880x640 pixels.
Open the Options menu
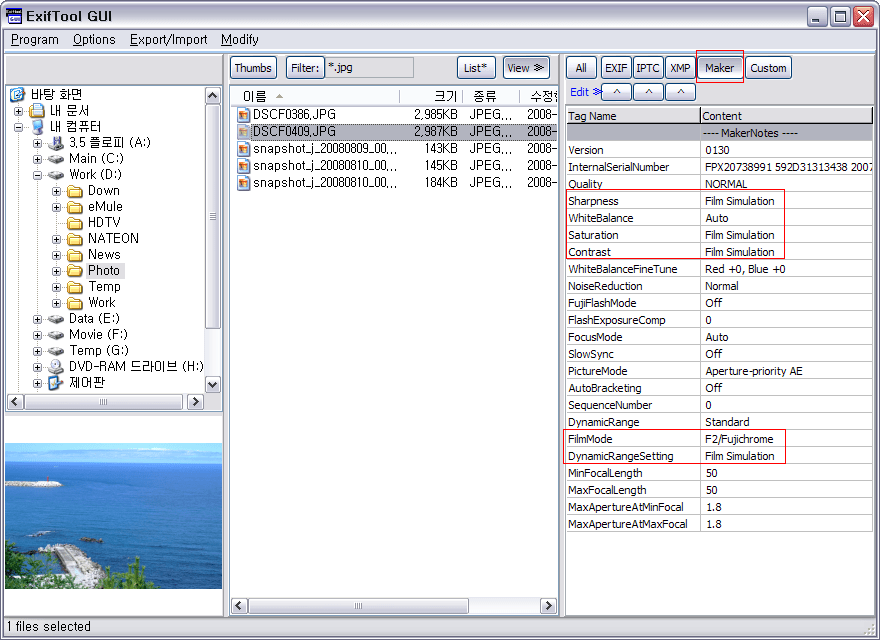tap(94, 40)
